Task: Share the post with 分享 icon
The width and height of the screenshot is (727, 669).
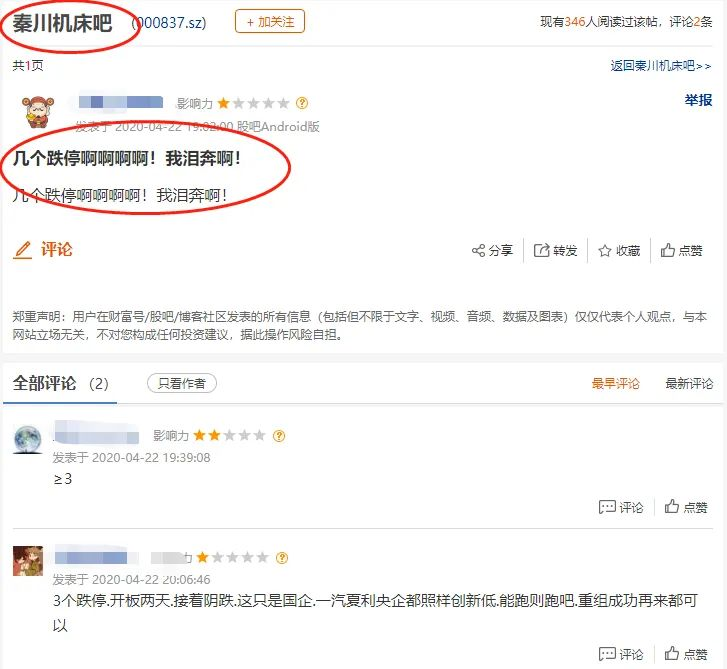Action: [478, 251]
